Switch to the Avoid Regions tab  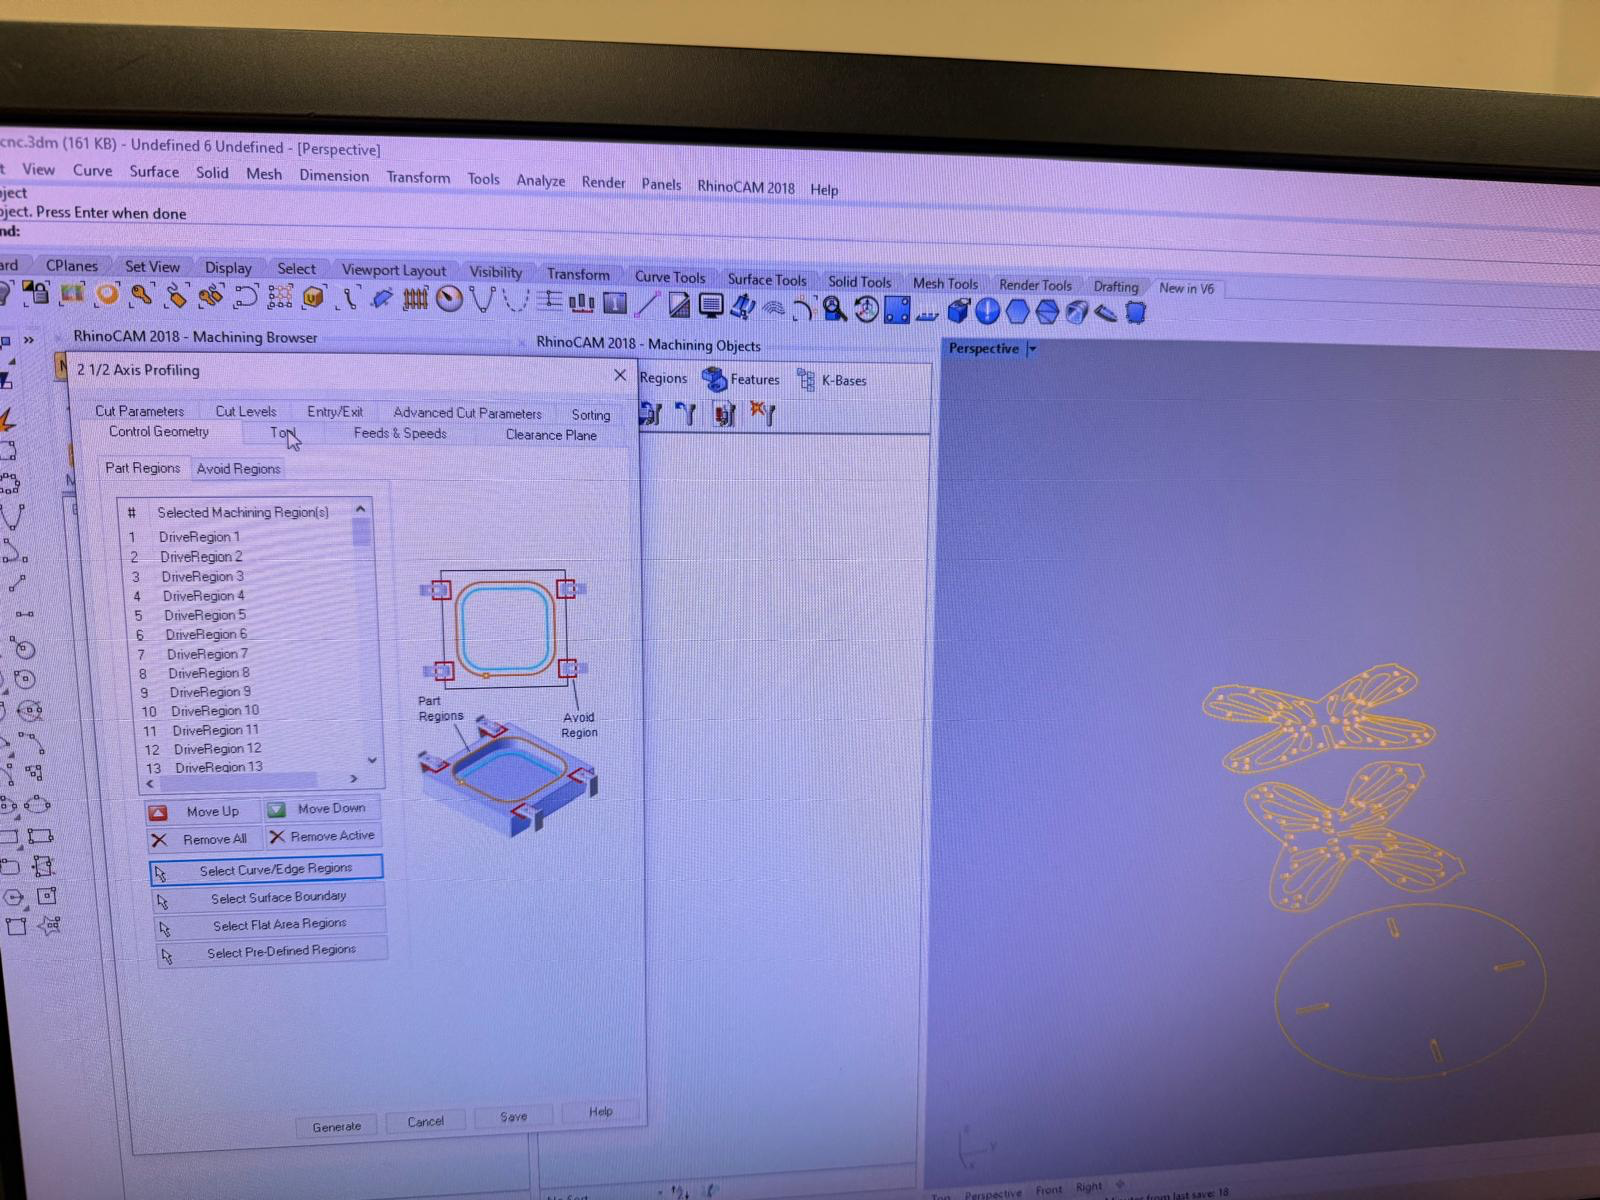tap(238, 468)
